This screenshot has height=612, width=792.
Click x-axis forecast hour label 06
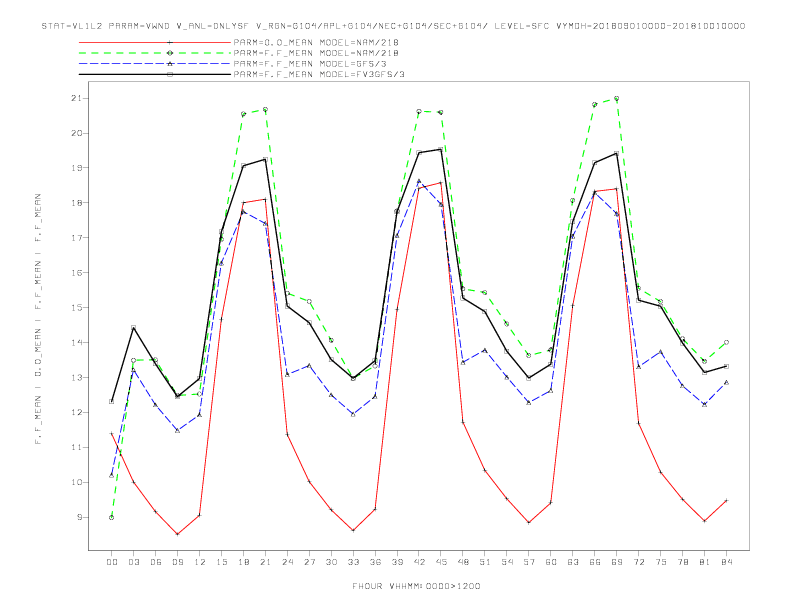pos(156,562)
